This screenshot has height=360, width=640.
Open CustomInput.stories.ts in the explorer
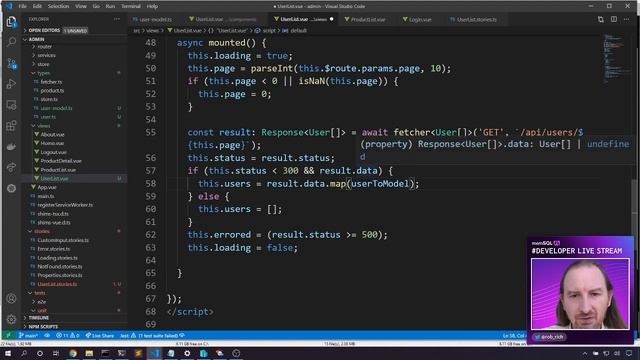coord(63,240)
